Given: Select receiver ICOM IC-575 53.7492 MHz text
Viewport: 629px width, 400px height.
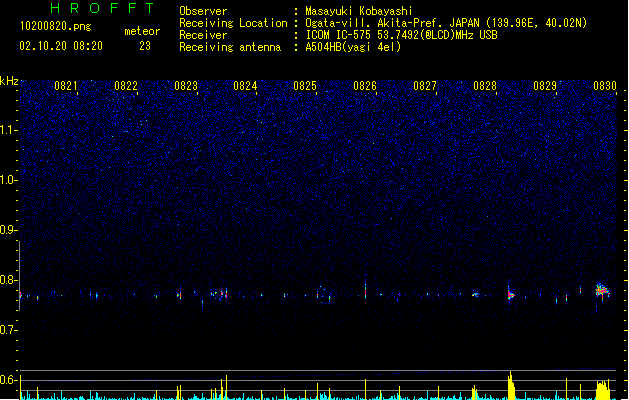Looking at the screenshot, I should point(402,35).
